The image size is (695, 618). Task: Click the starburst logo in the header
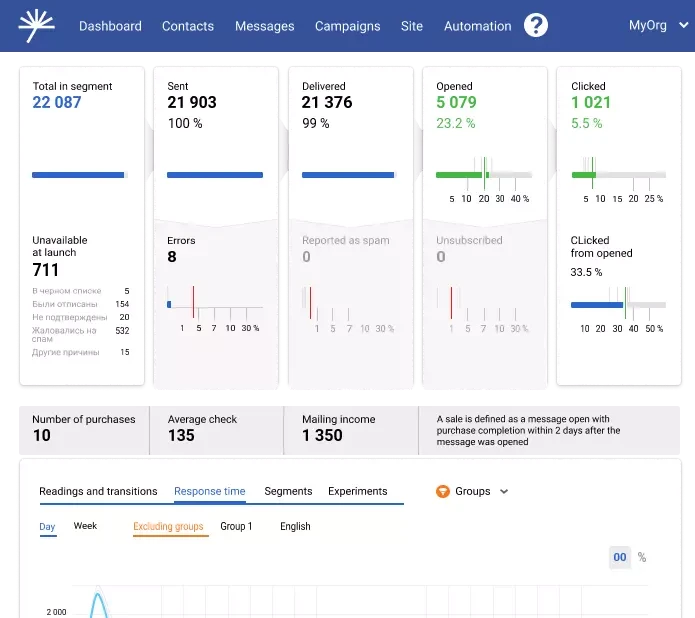[x=37, y=25]
